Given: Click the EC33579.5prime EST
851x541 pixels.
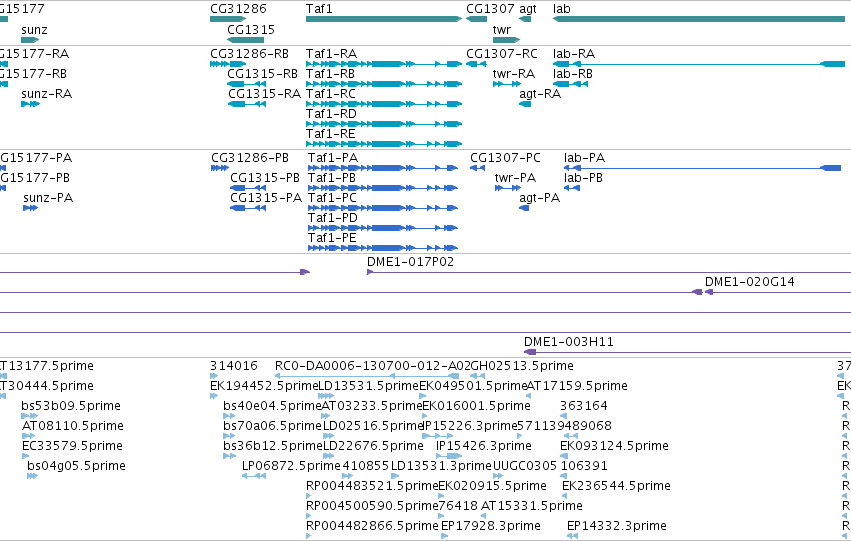Looking at the screenshot, I should point(28,456).
